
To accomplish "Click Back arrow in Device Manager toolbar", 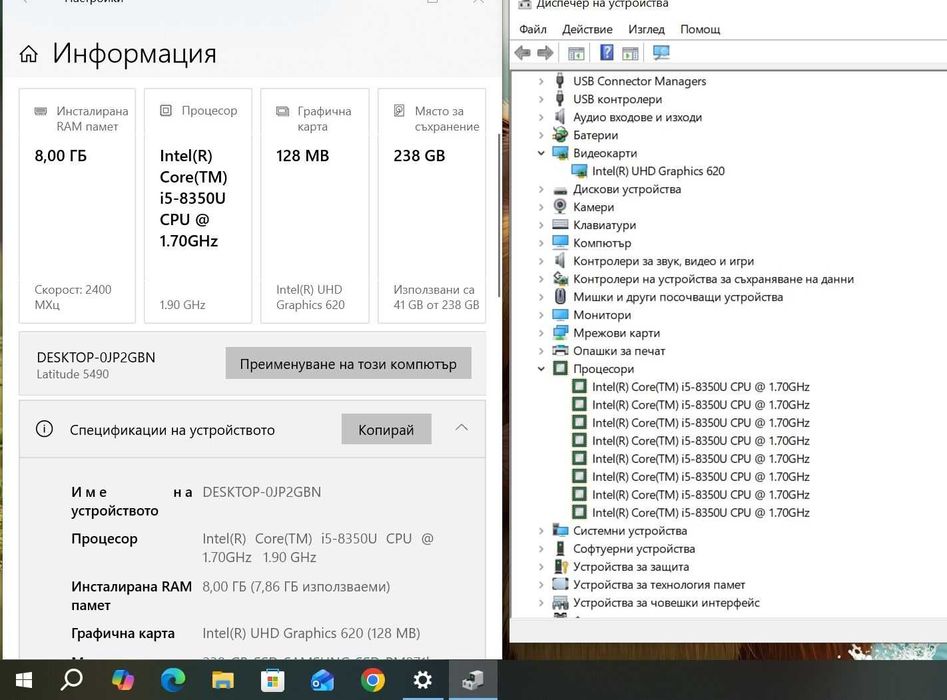I will [x=522, y=53].
